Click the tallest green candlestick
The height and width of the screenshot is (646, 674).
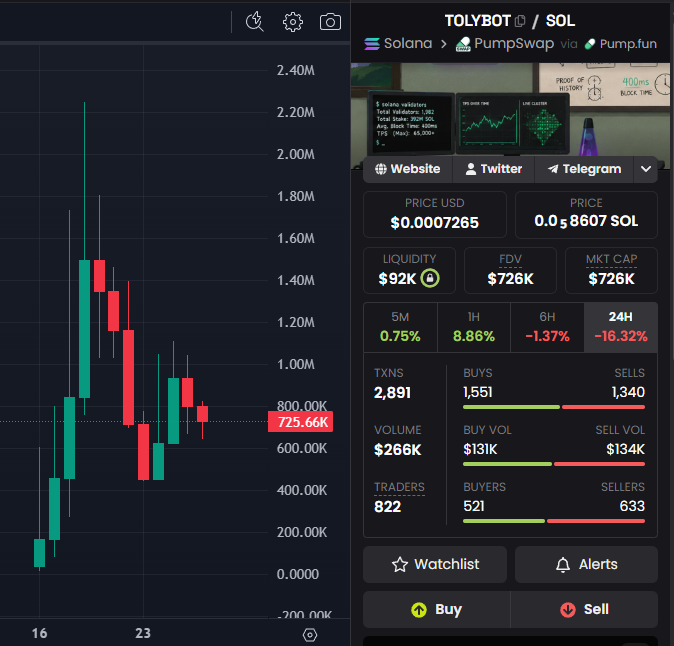85,329
